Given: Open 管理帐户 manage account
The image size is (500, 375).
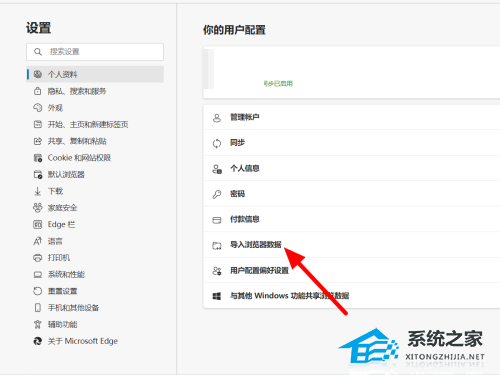Looking at the screenshot, I should (x=352, y=117).
